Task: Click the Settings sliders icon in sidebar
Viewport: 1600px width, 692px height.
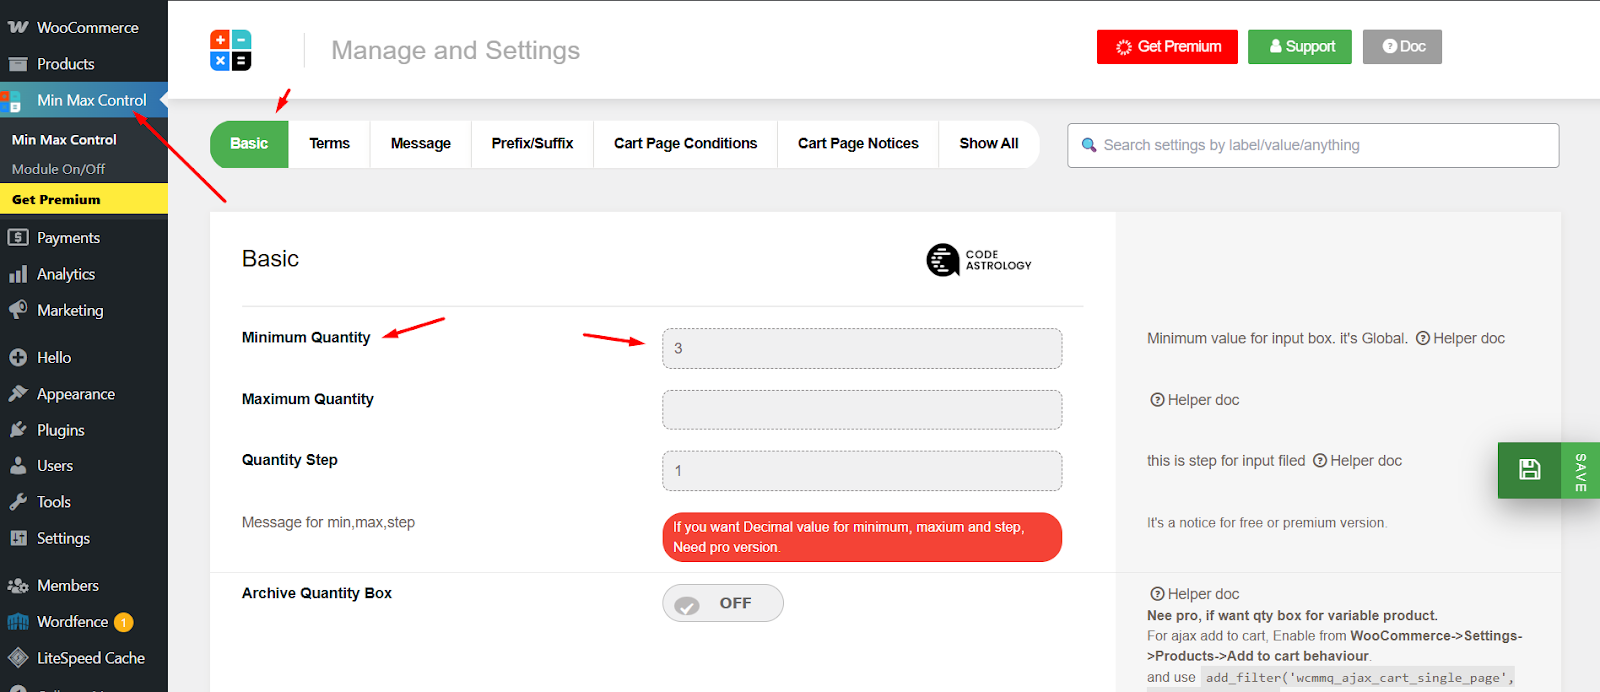Action: 18,538
